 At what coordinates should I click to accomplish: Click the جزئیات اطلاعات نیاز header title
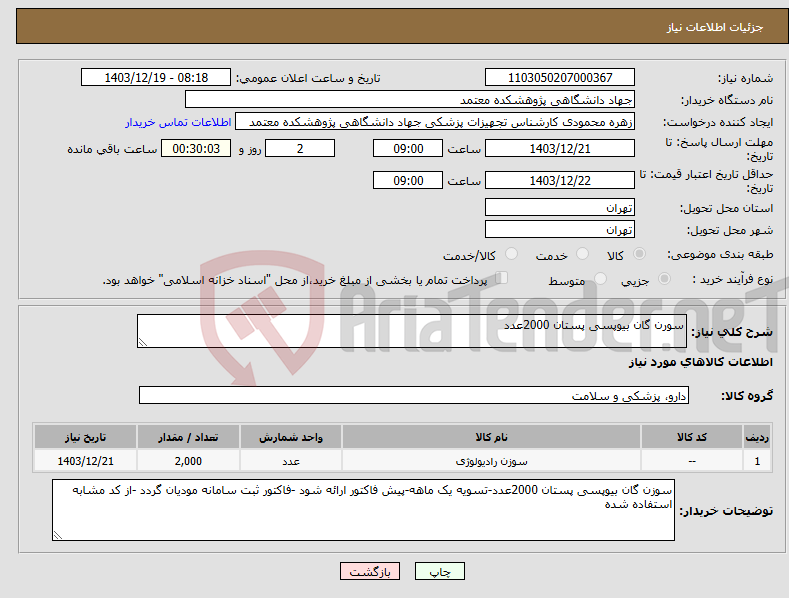(715, 27)
